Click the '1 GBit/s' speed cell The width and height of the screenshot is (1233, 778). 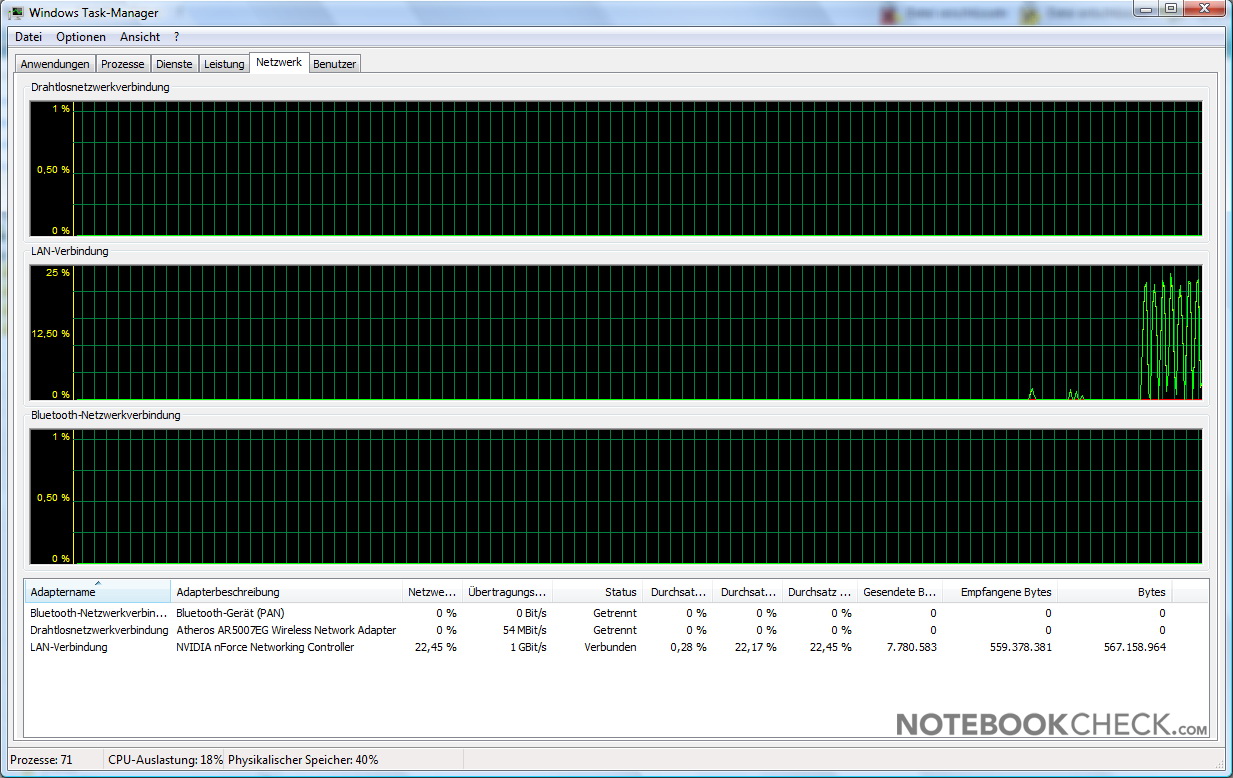tap(526, 647)
